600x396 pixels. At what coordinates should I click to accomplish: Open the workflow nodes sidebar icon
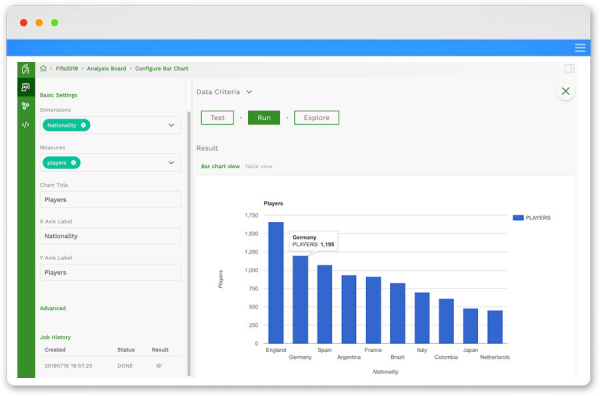[x=26, y=106]
